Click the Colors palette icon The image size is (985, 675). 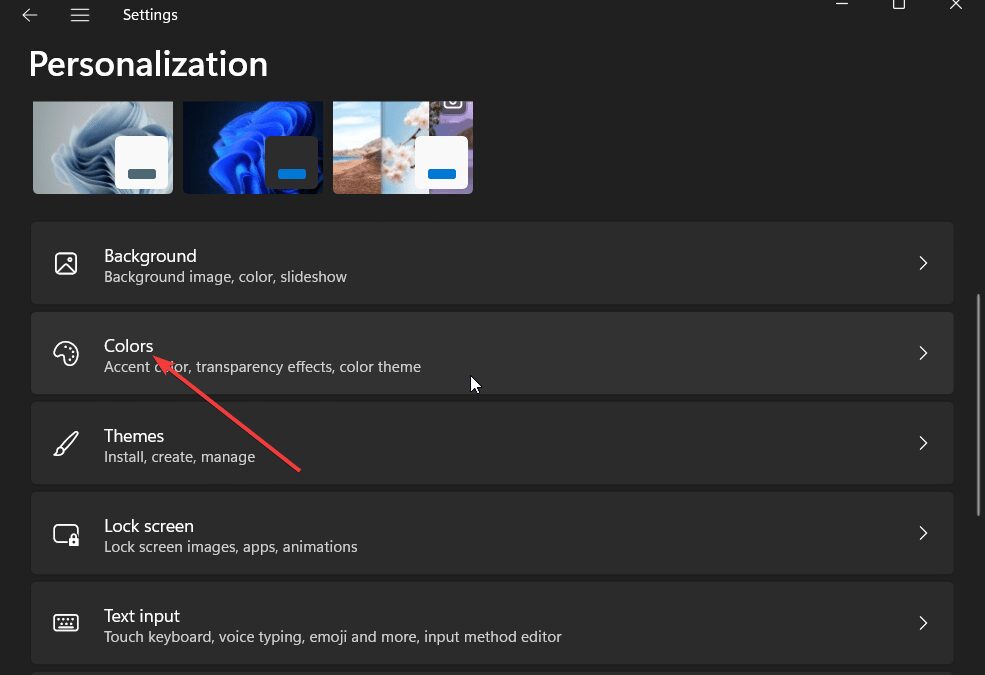(66, 353)
